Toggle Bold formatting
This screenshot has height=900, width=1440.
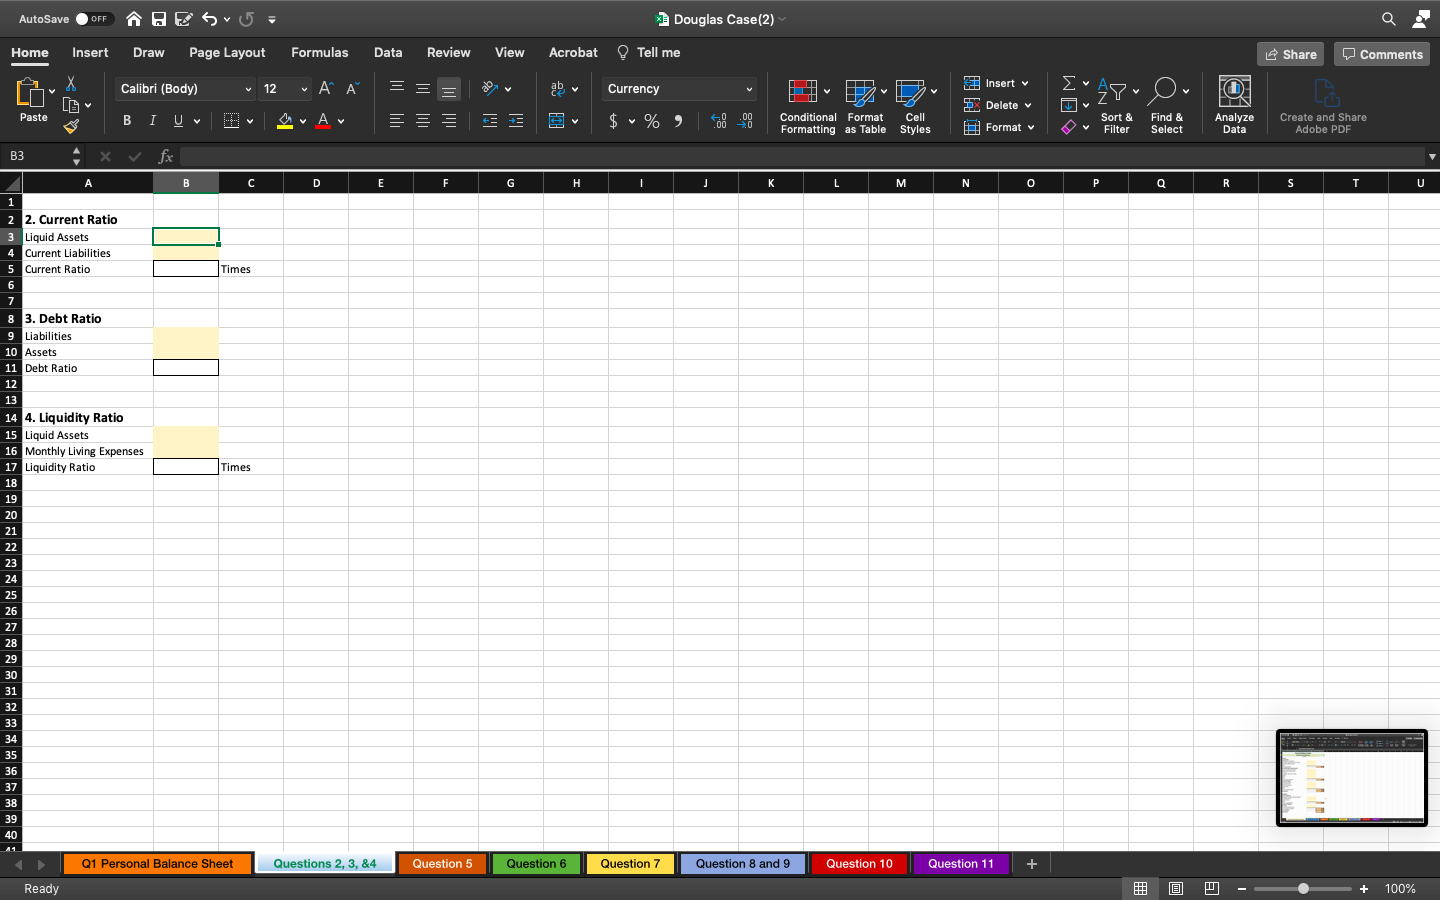[127, 121]
